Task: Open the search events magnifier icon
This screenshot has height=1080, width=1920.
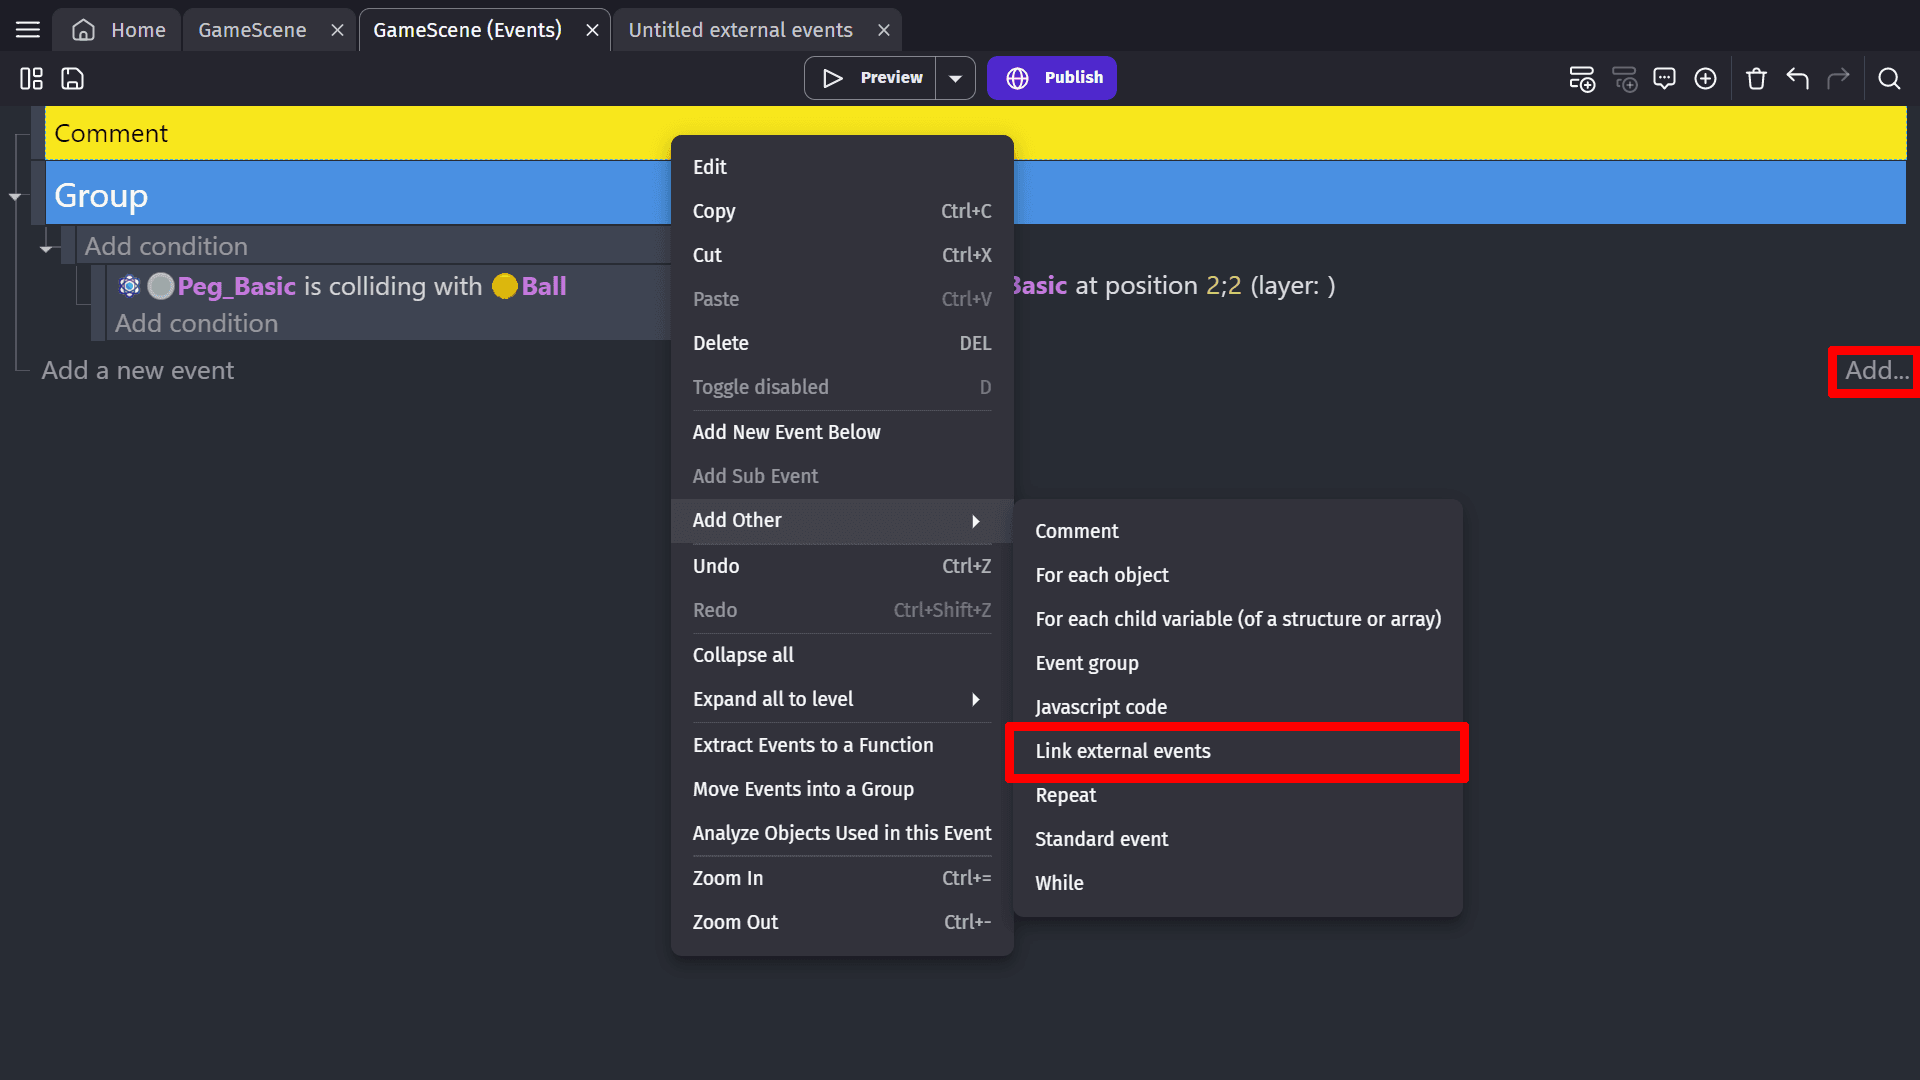Action: 1889,78
